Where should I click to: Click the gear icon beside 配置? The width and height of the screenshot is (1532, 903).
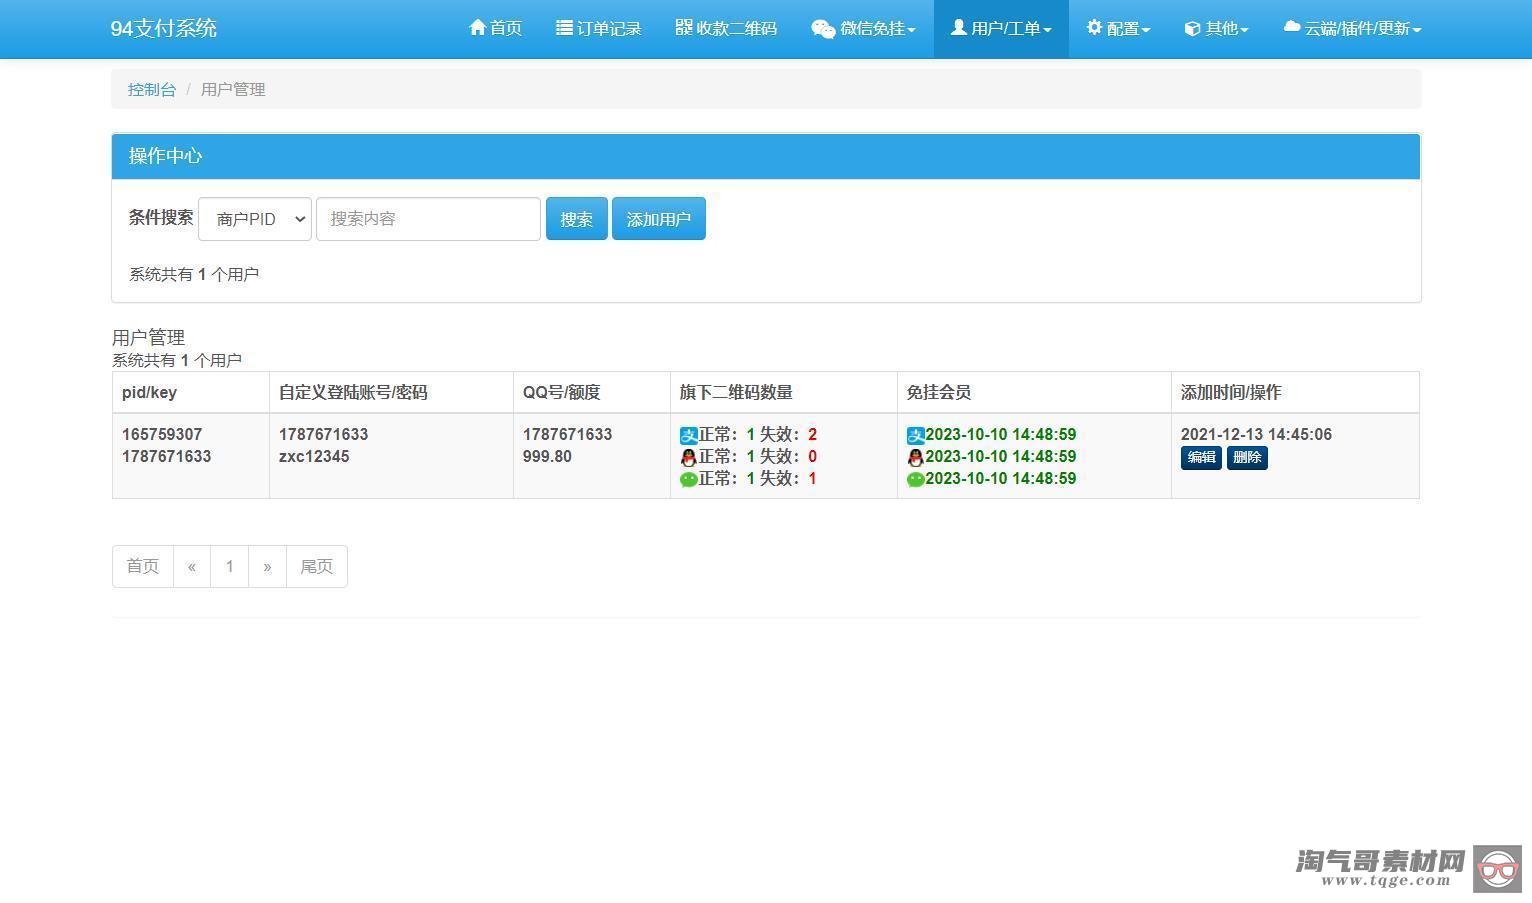(1094, 28)
